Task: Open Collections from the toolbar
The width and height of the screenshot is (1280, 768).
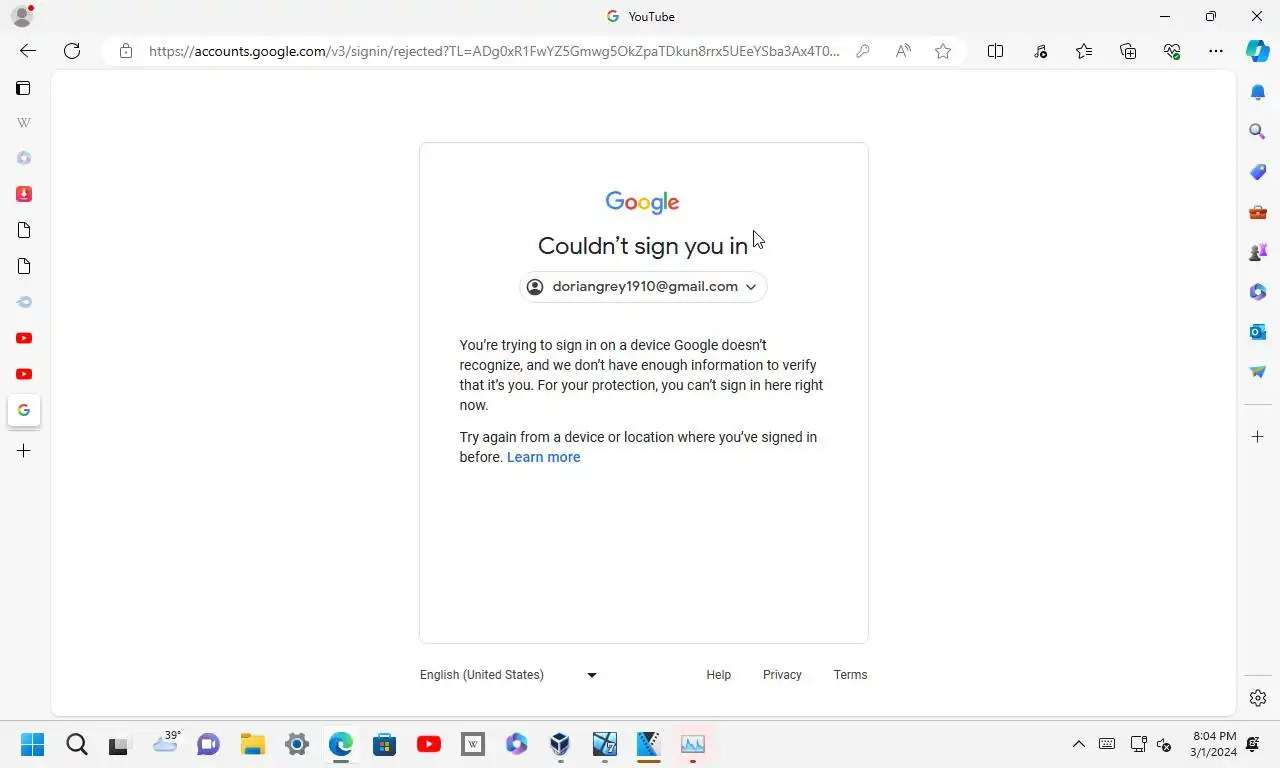Action: coord(1128,51)
